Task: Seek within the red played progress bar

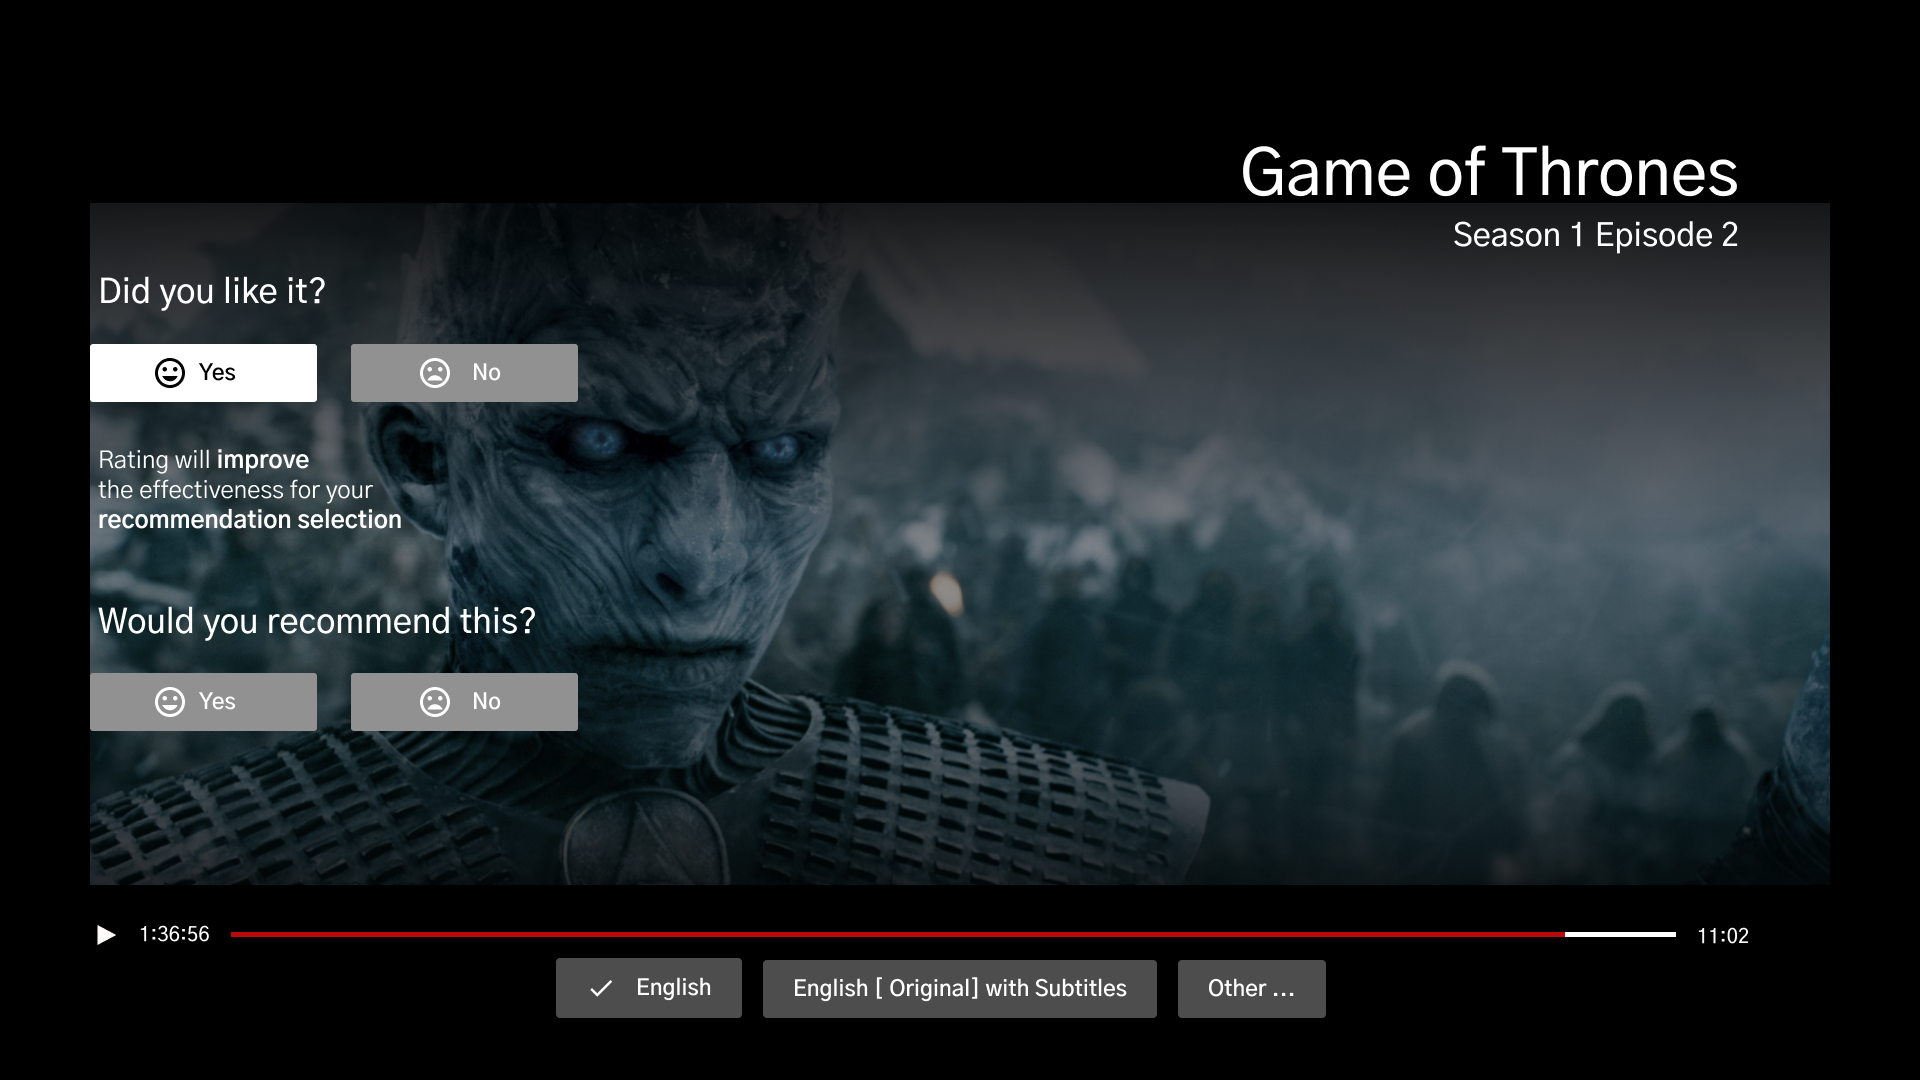Action: pos(897,934)
